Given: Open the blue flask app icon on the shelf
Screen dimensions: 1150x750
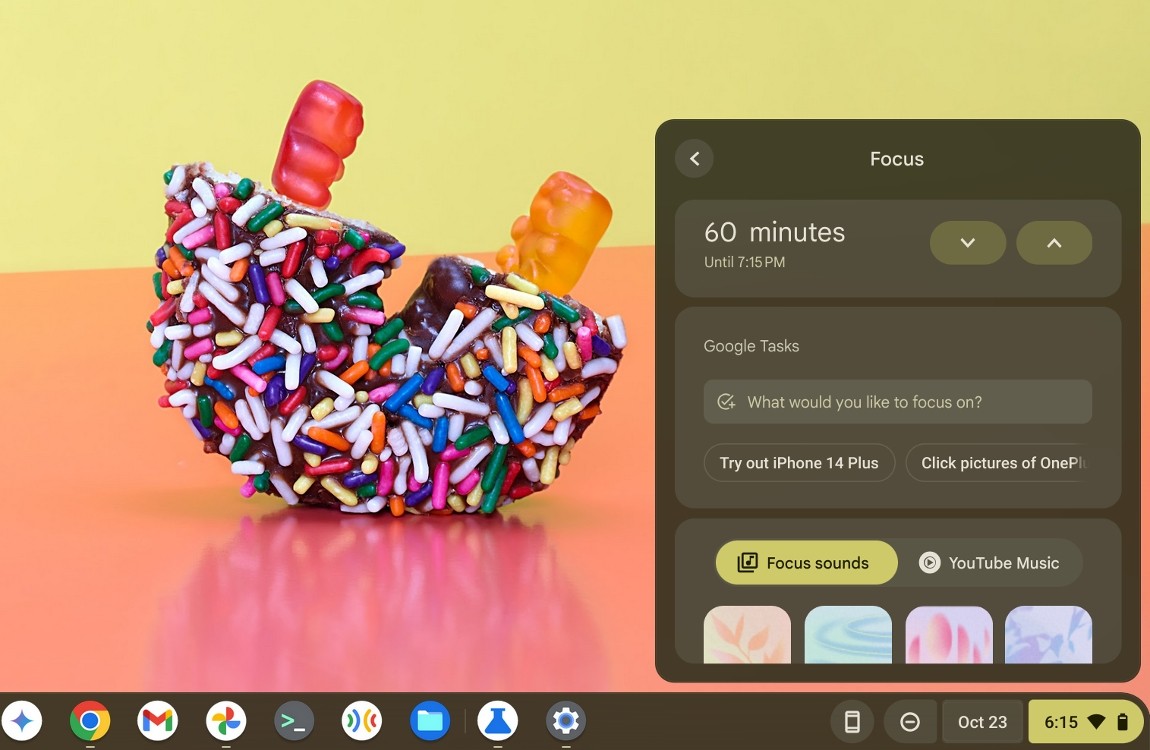Looking at the screenshot, I should click(x=497, y=721).
